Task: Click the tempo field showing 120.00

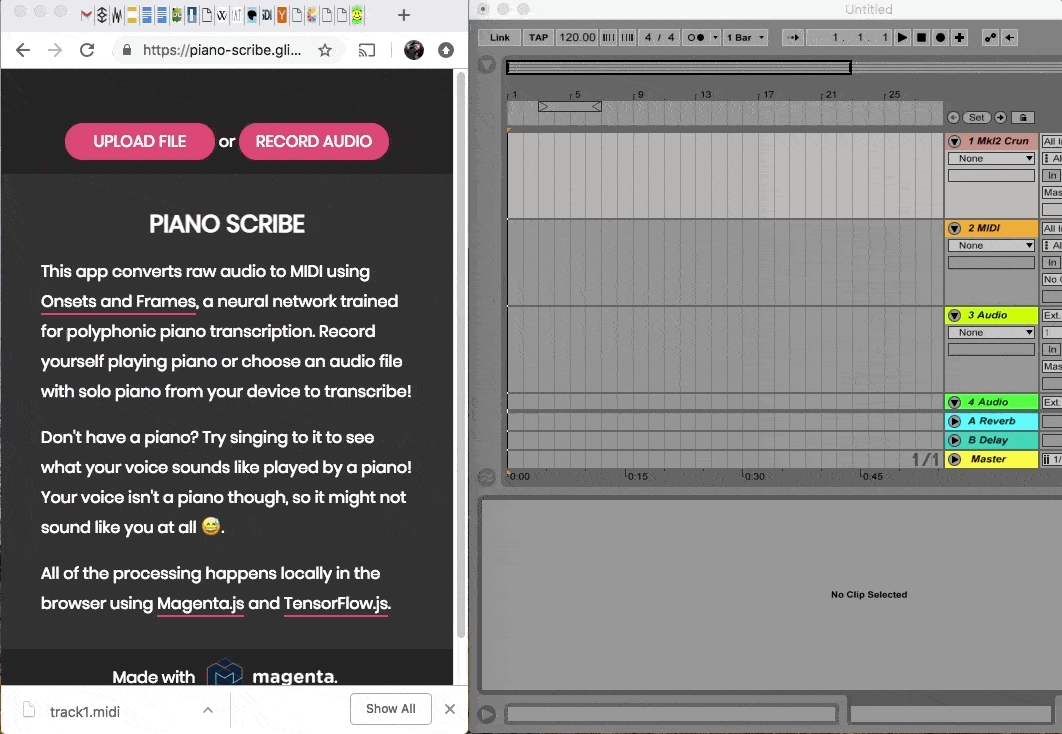Action: (x=577, y=38)
